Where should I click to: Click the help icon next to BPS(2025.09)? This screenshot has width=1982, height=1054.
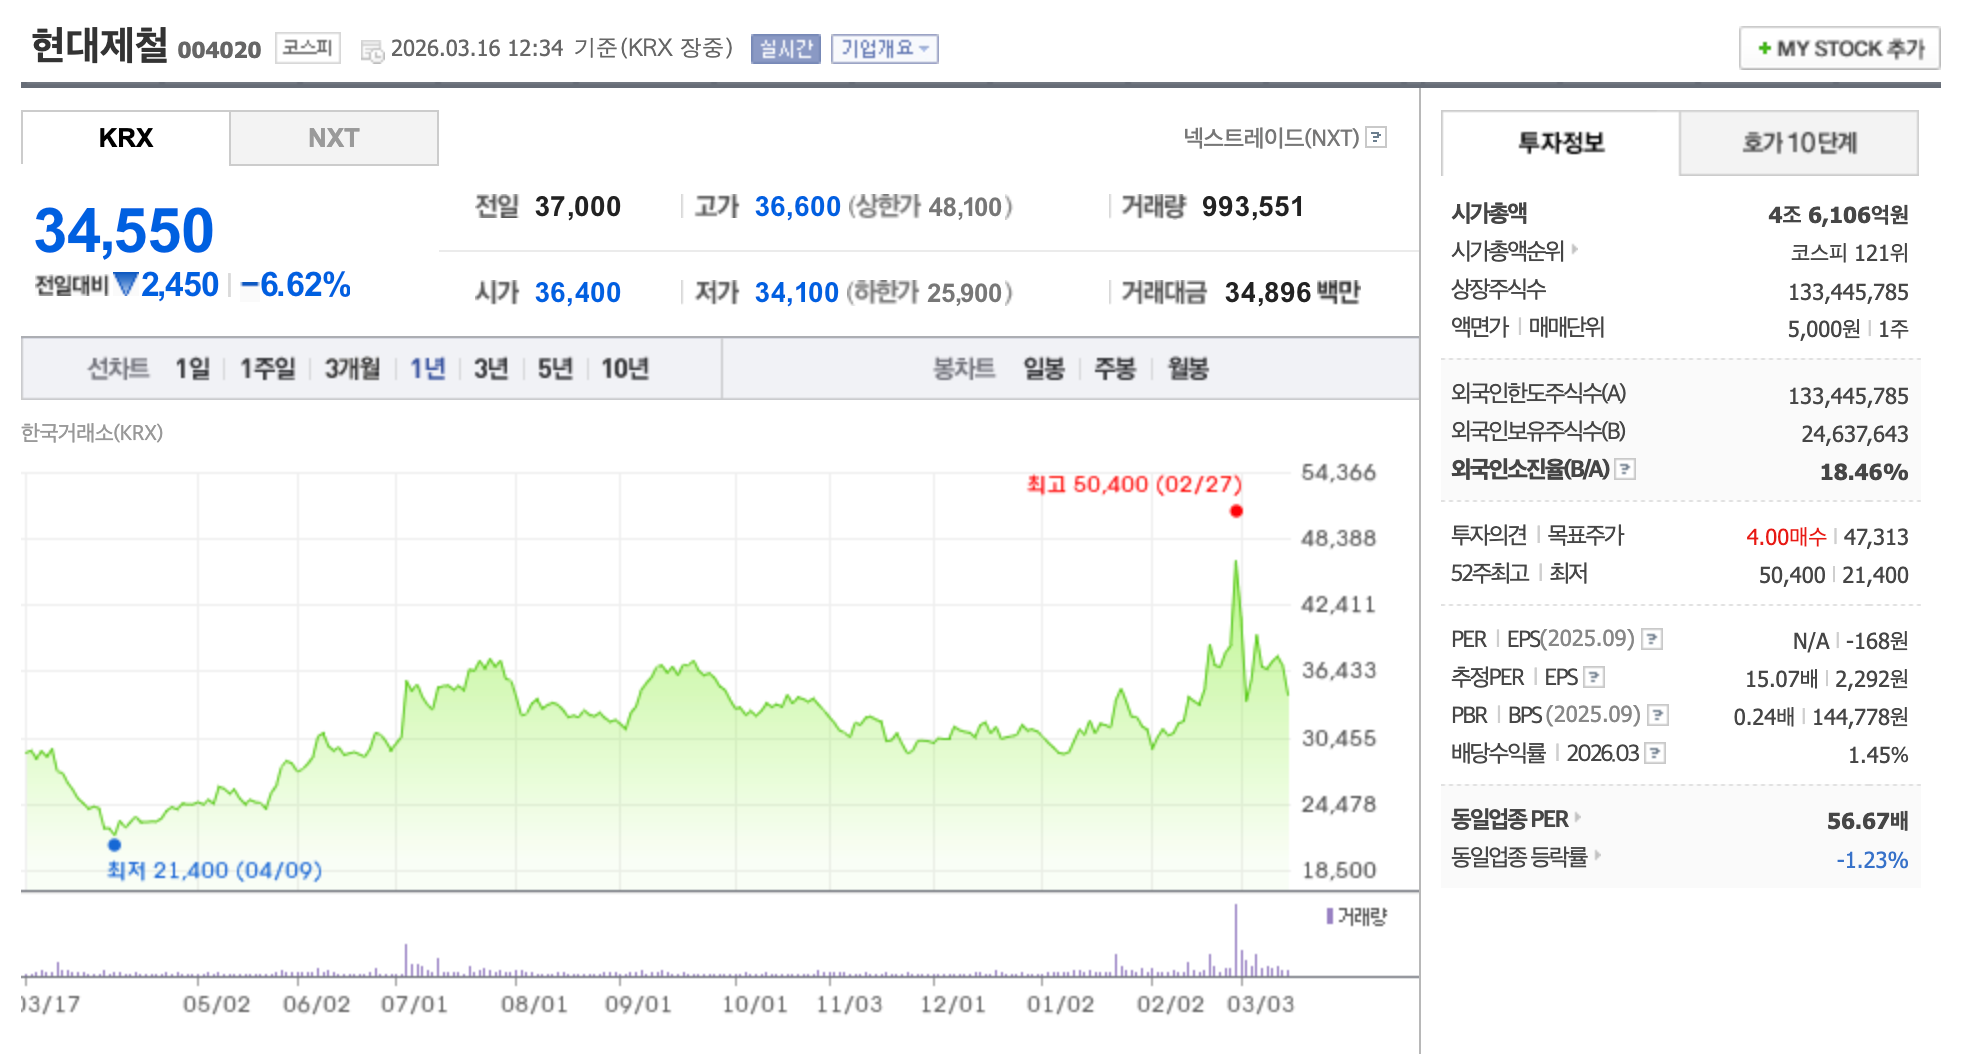click(1658, 715)
